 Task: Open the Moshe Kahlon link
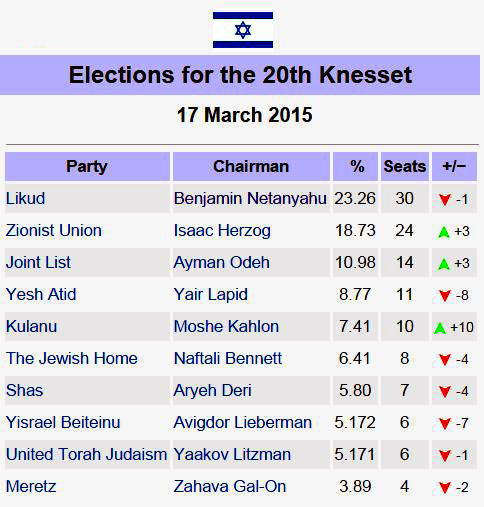226,327
